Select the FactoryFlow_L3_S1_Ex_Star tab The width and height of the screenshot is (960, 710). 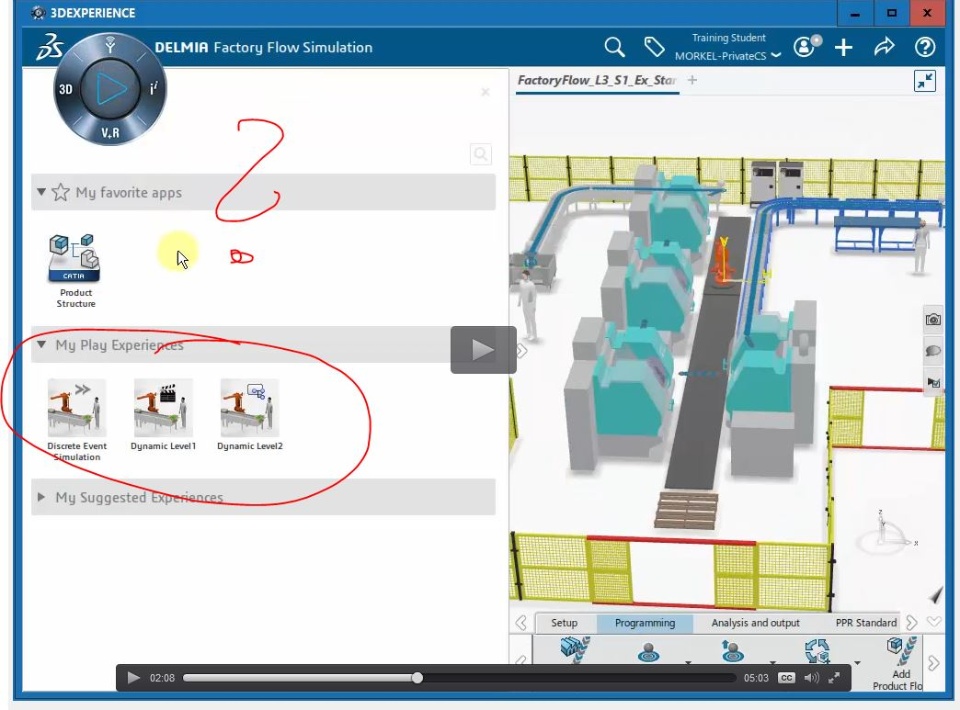[x=596, y=80]
